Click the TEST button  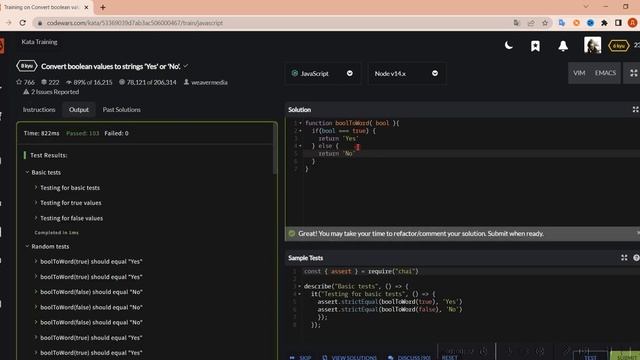(591, 356)
